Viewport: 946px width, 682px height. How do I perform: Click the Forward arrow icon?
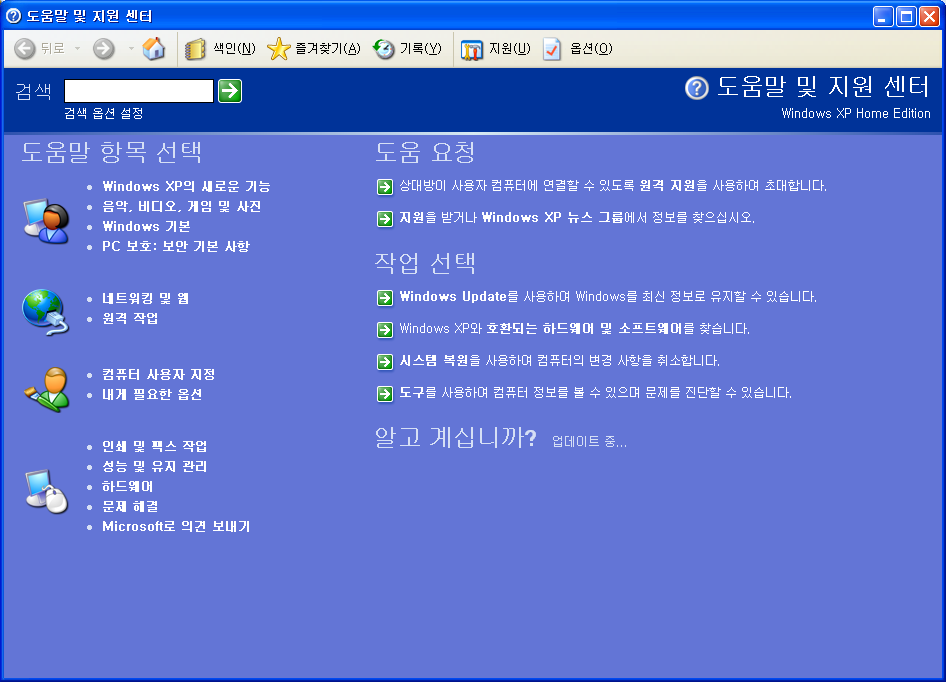104,48
